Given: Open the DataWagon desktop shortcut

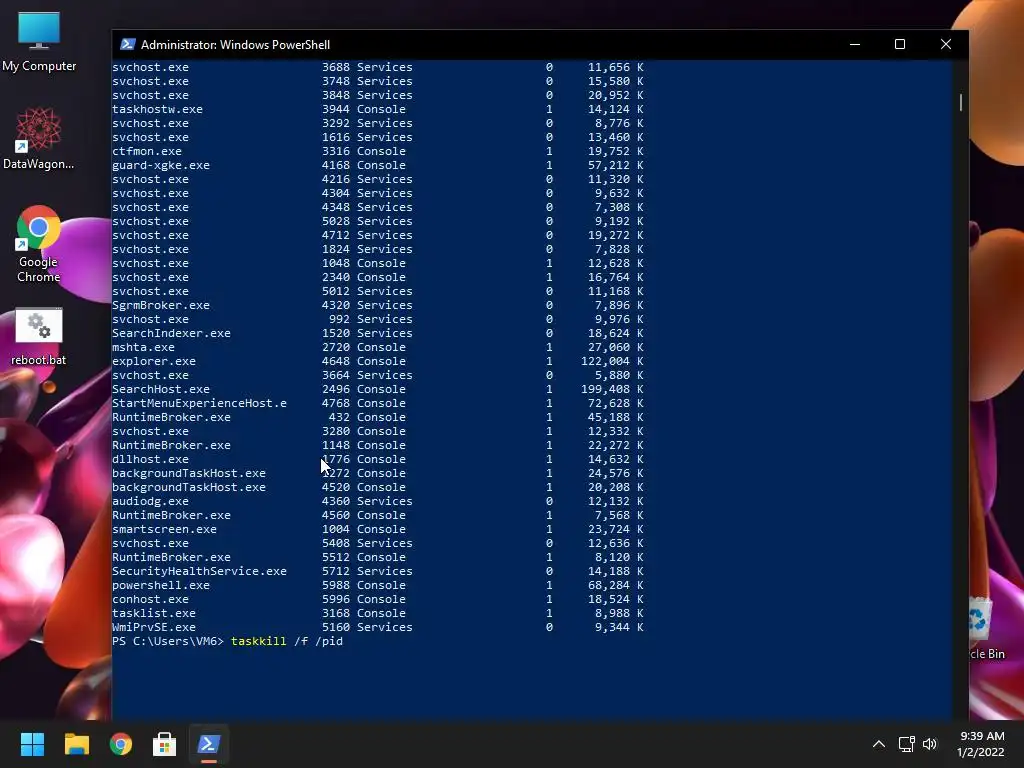Looking at the screenshot, I should point(39,139).
